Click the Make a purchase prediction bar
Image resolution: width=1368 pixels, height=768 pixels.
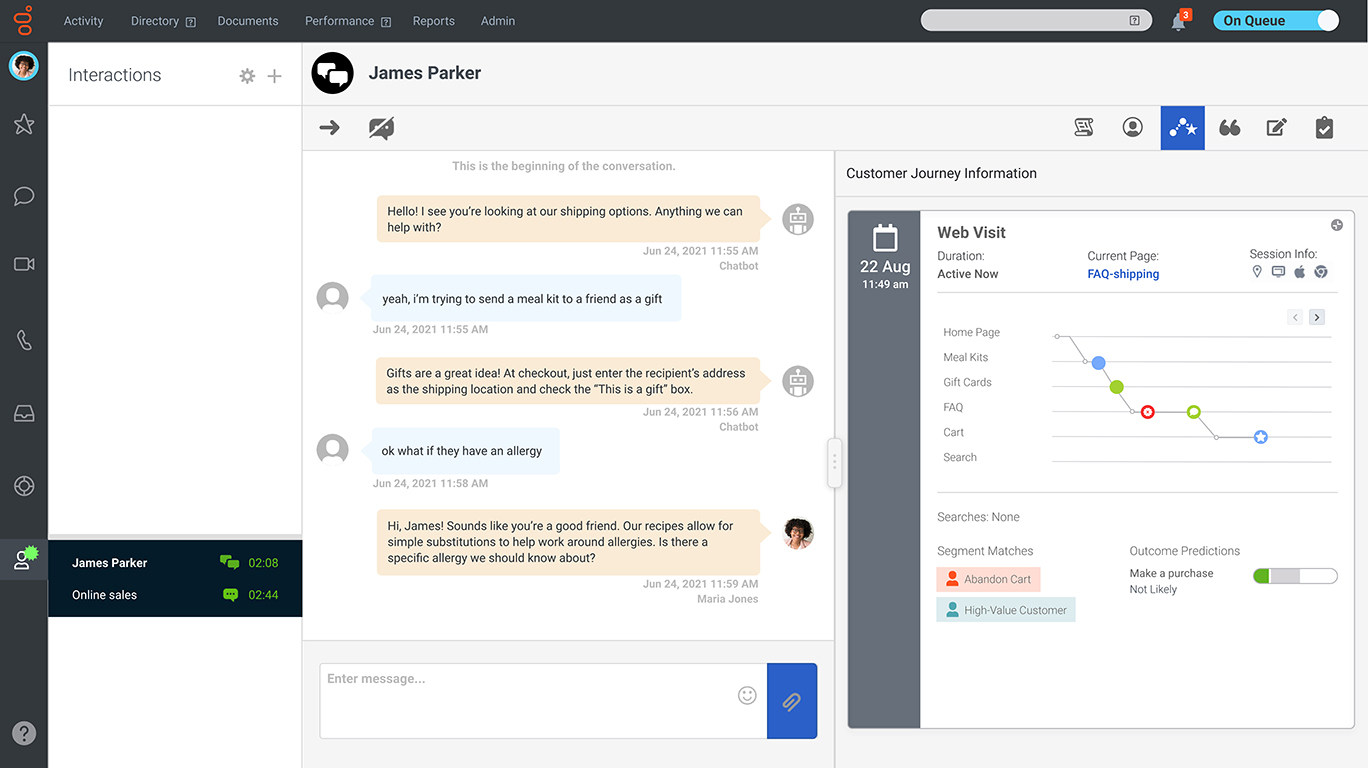[x=1294, y=576]
